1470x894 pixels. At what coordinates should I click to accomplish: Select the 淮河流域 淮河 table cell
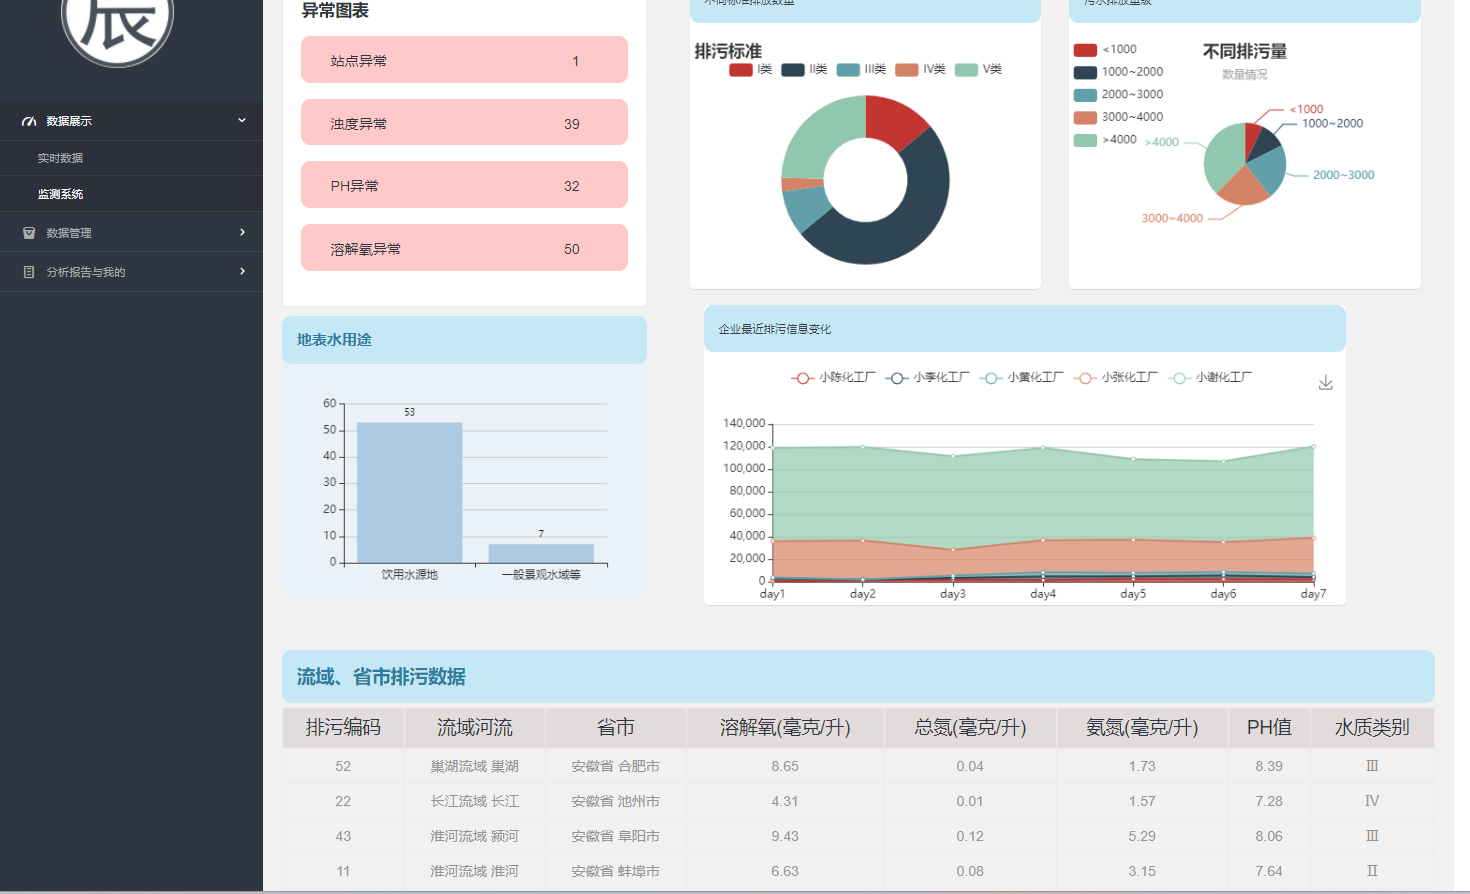[475, 871]
